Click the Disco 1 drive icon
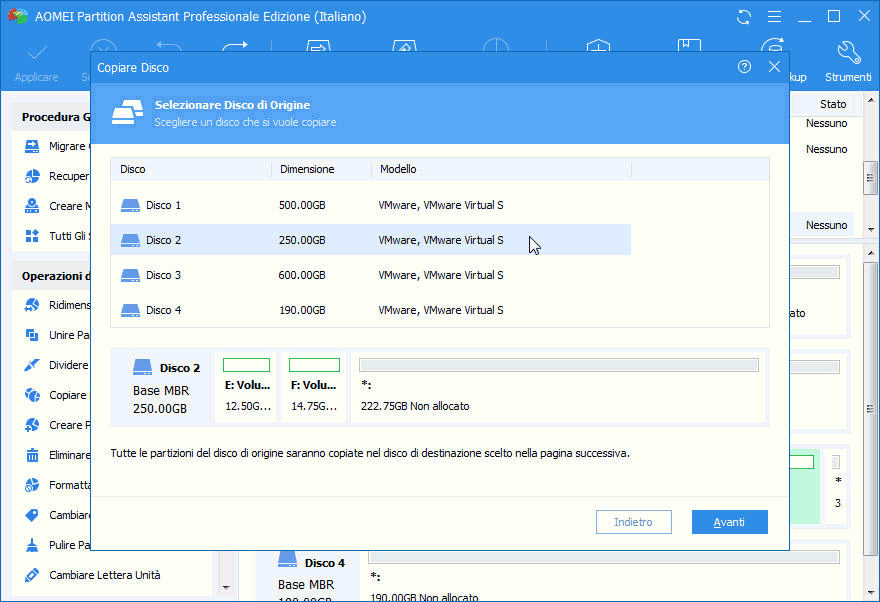 [x=130, y=205]
